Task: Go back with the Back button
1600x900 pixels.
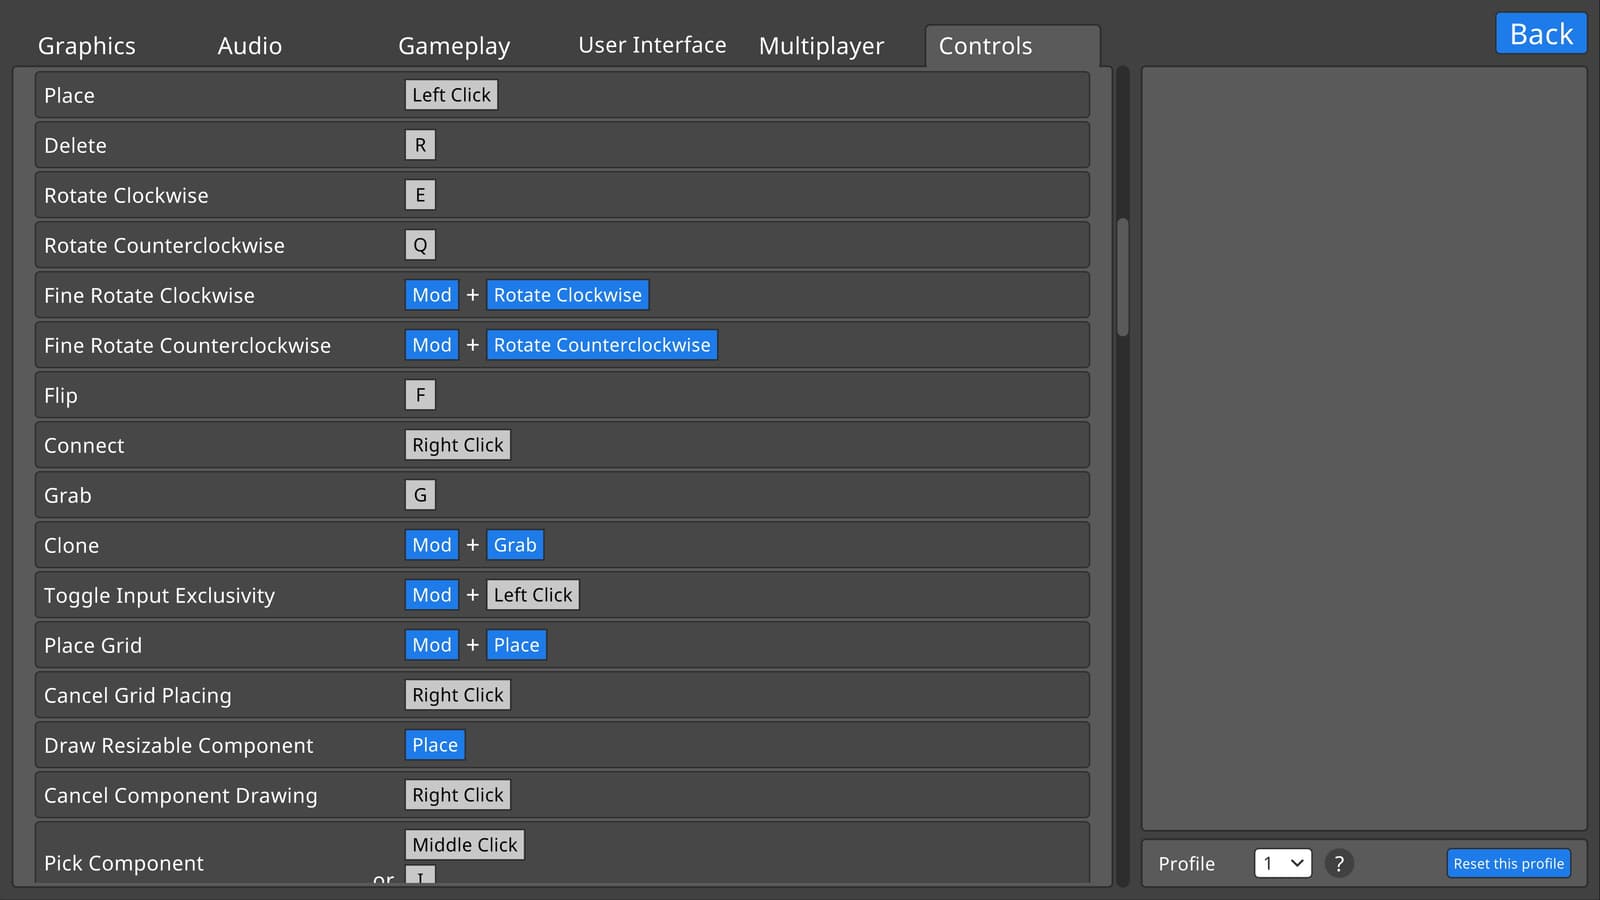Action: (x=1541, y=34)
